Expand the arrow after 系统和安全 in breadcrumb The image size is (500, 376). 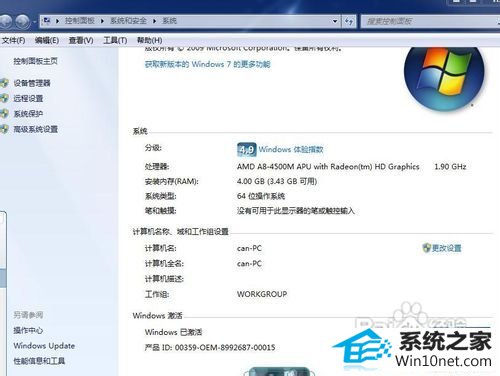click(154, 21)
